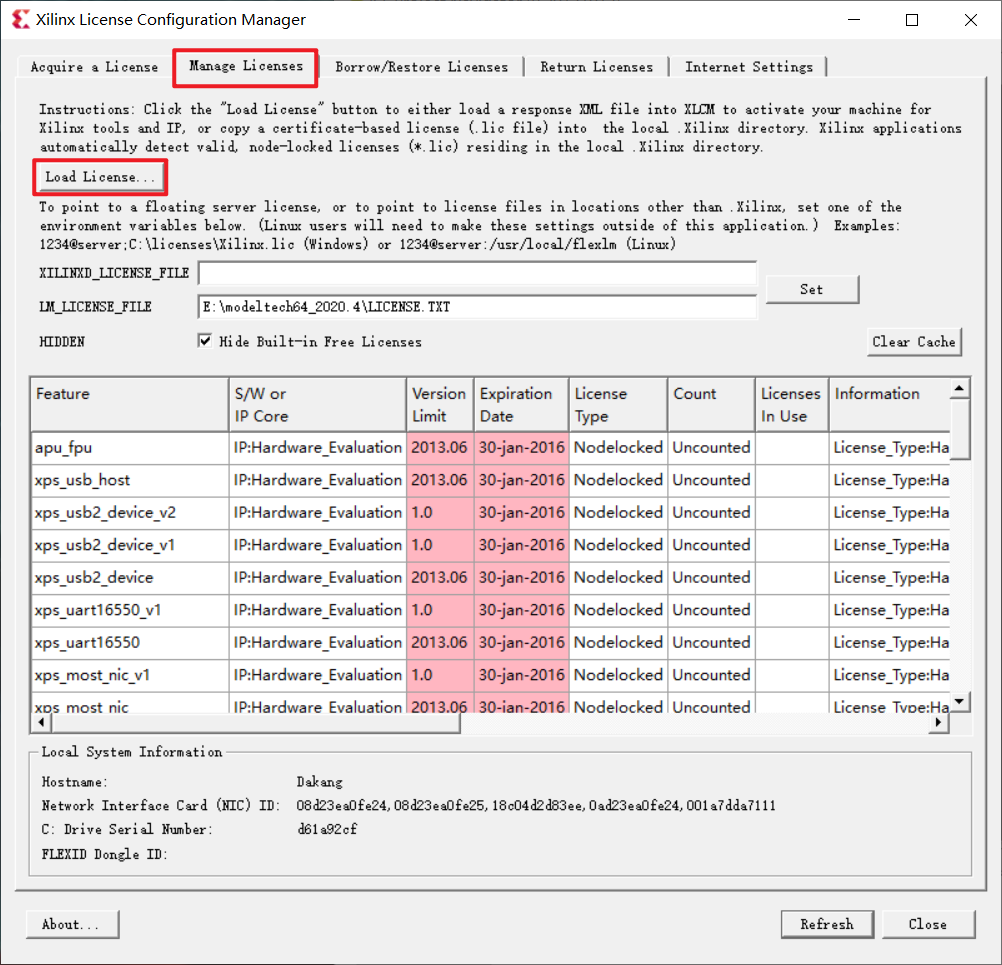Click the Load License button
The height and width of the screenshot is (965, 1002).
tap(100, 177)
